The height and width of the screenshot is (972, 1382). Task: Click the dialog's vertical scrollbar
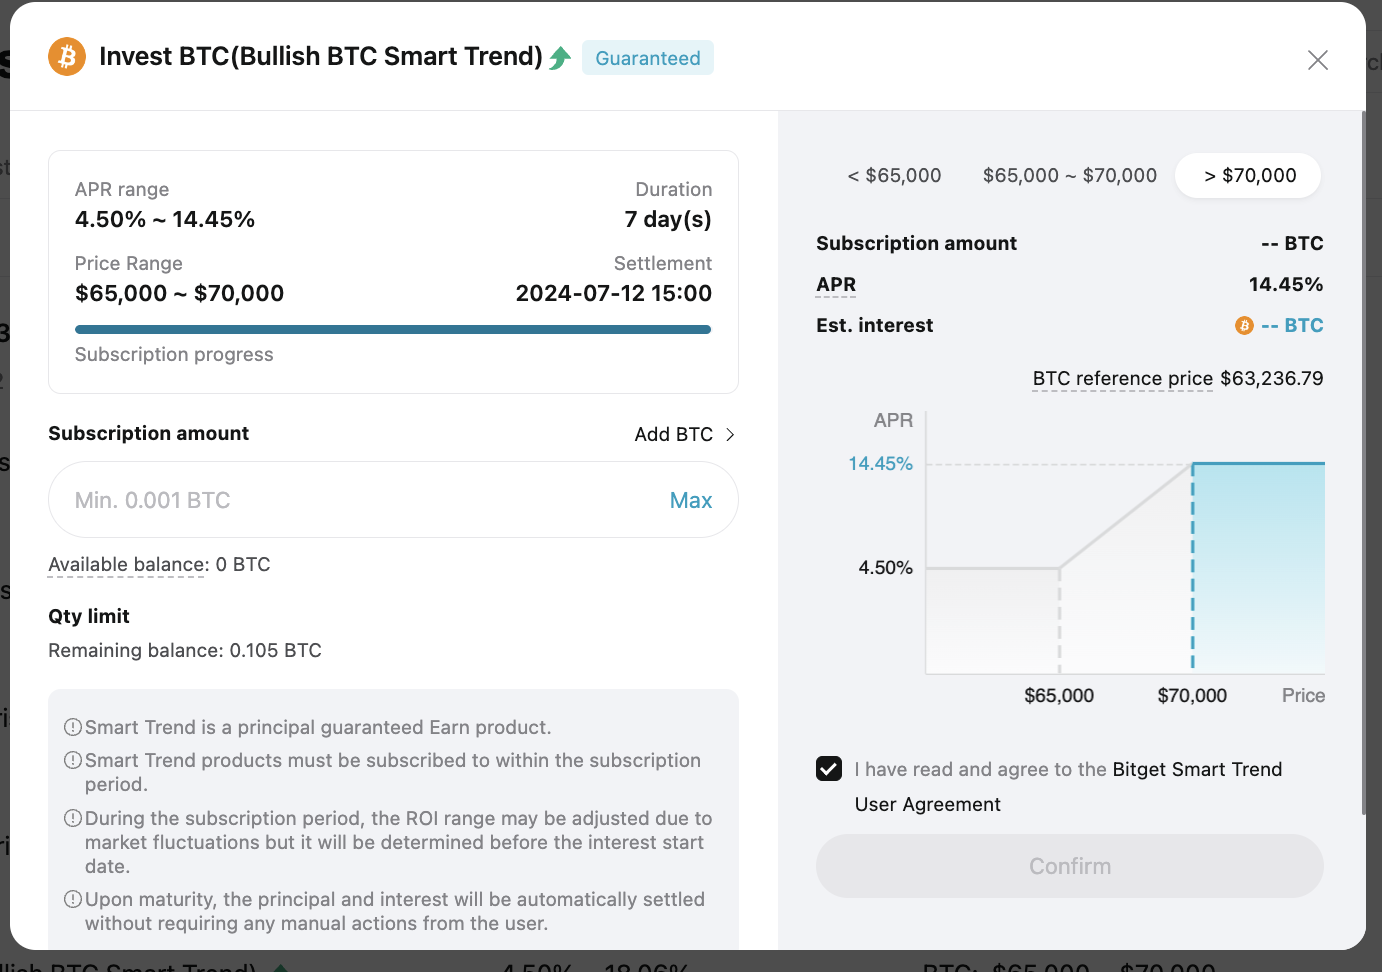pos(1363,463)
